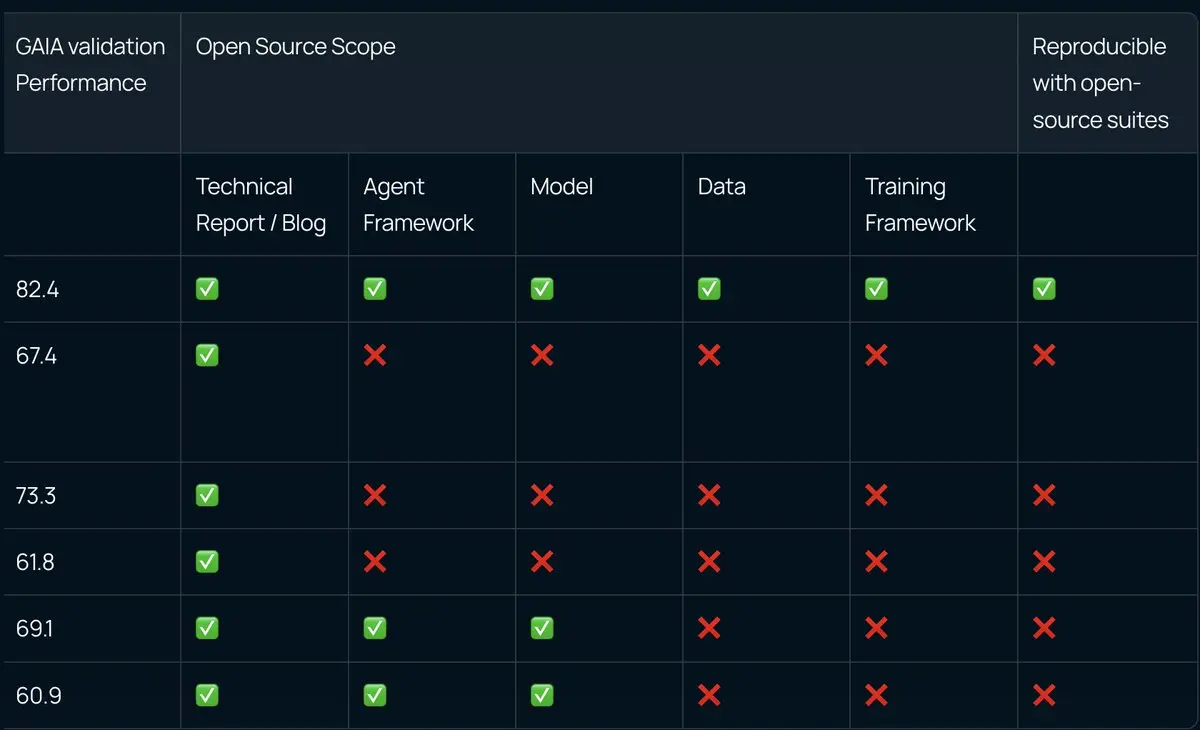The image size is (1200, 730).
Task: Click the red cross for 60.9 Training Framework
Action: (x=876, y=695)
